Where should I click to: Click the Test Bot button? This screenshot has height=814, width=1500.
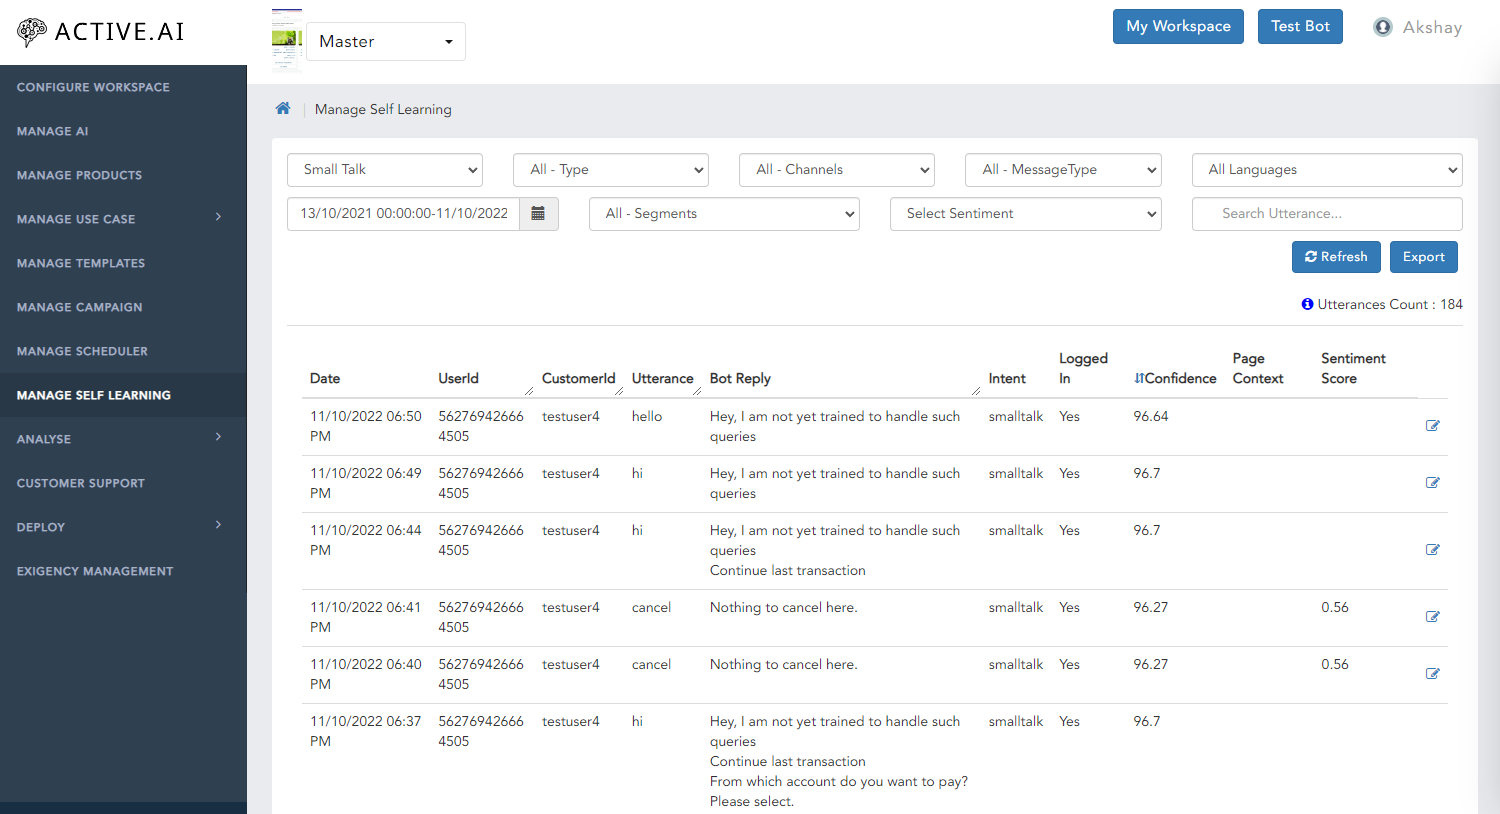coord(1300,27)
